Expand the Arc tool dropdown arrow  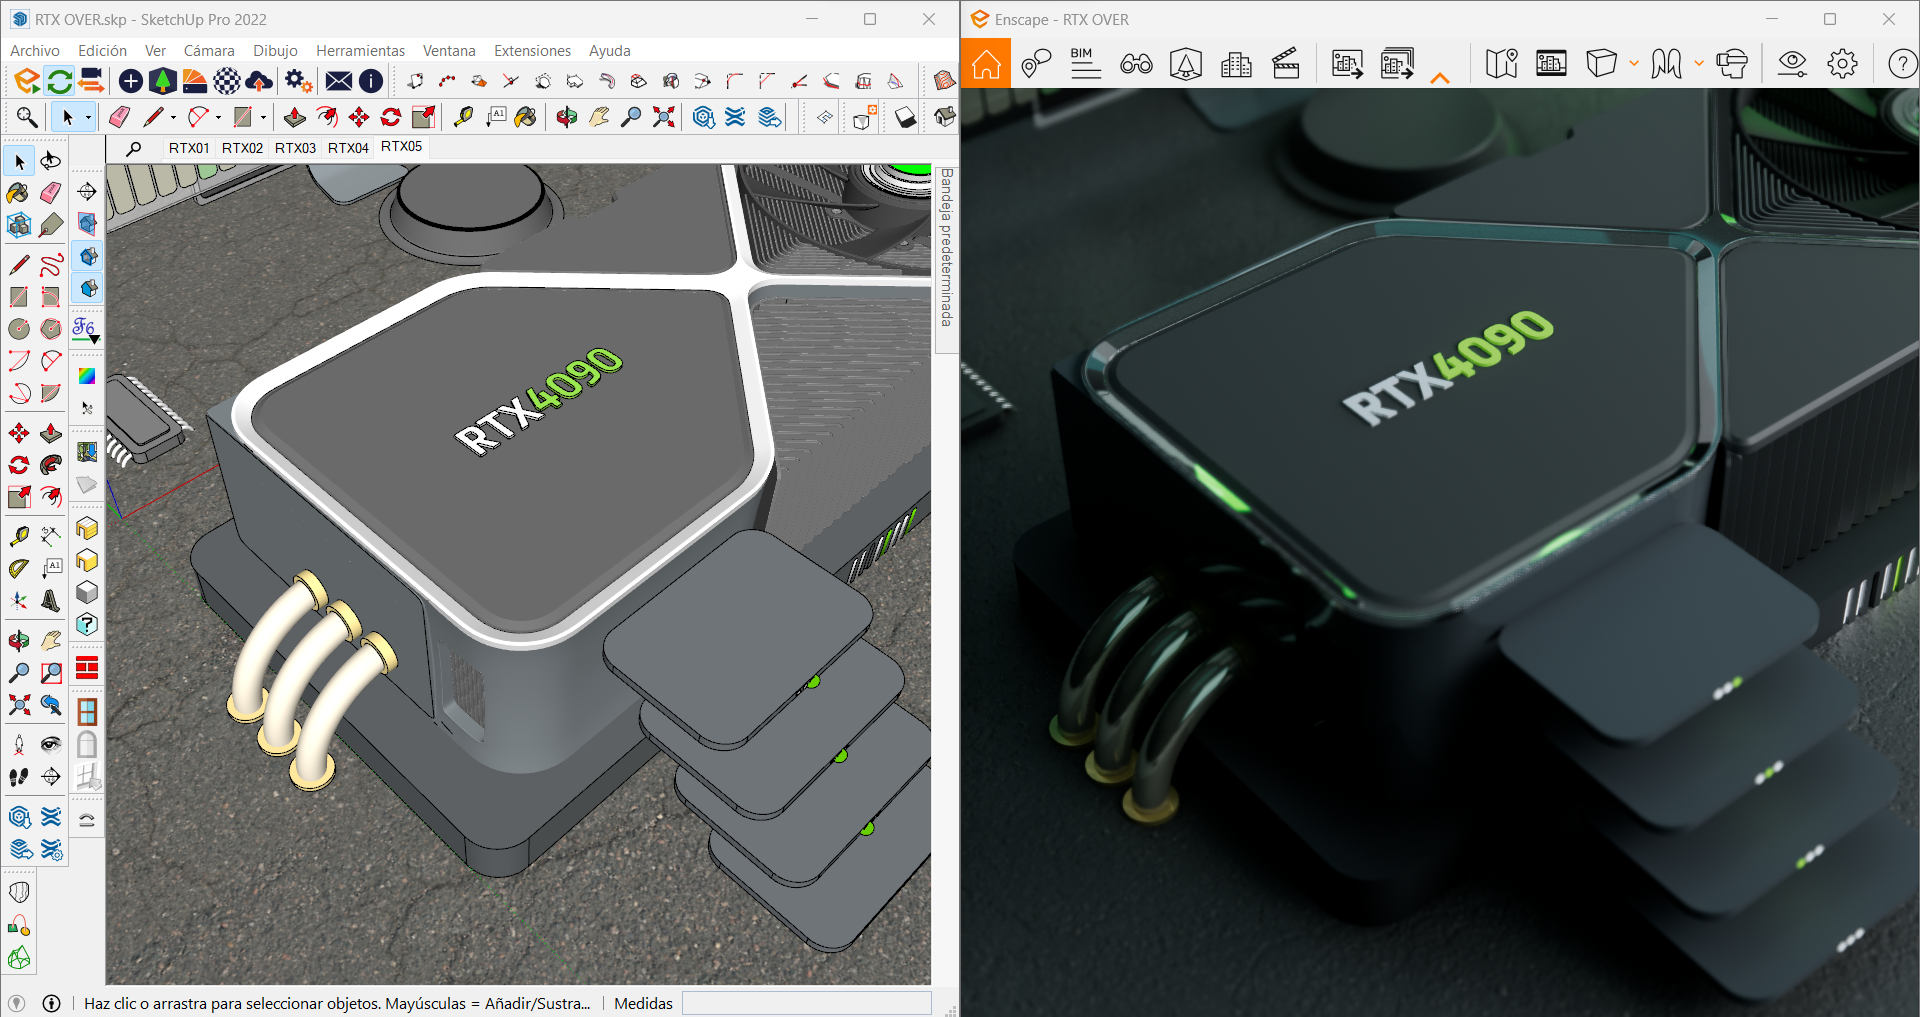tap(218, 118)
